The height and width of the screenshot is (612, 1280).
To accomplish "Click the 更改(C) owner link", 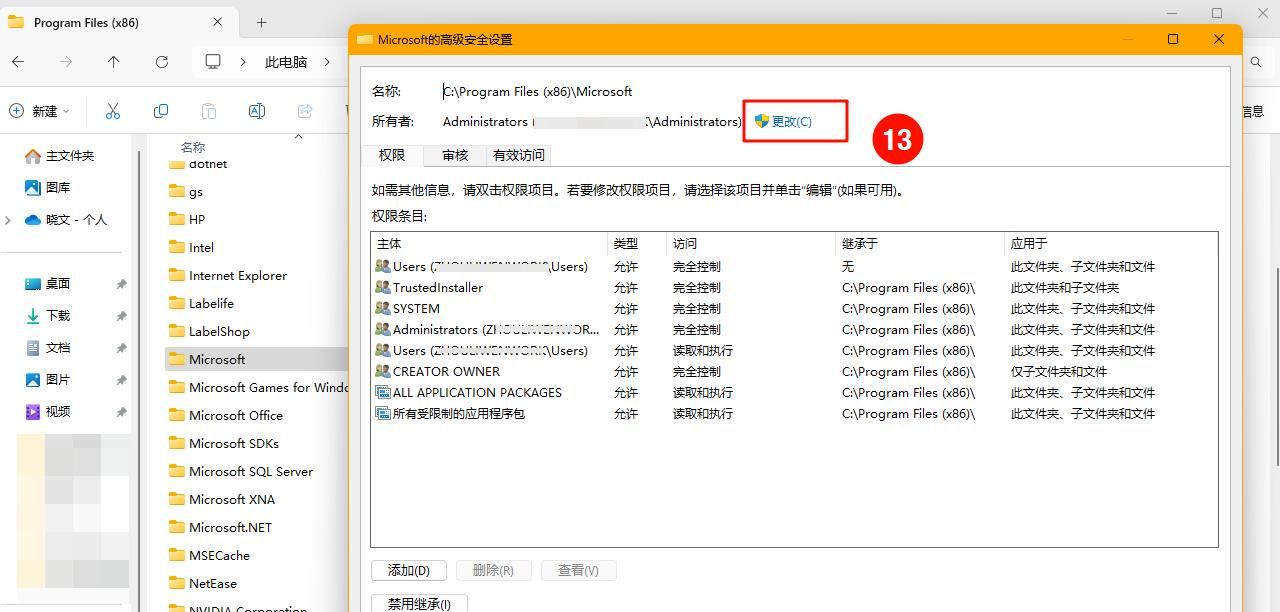I will click(794, 121).
